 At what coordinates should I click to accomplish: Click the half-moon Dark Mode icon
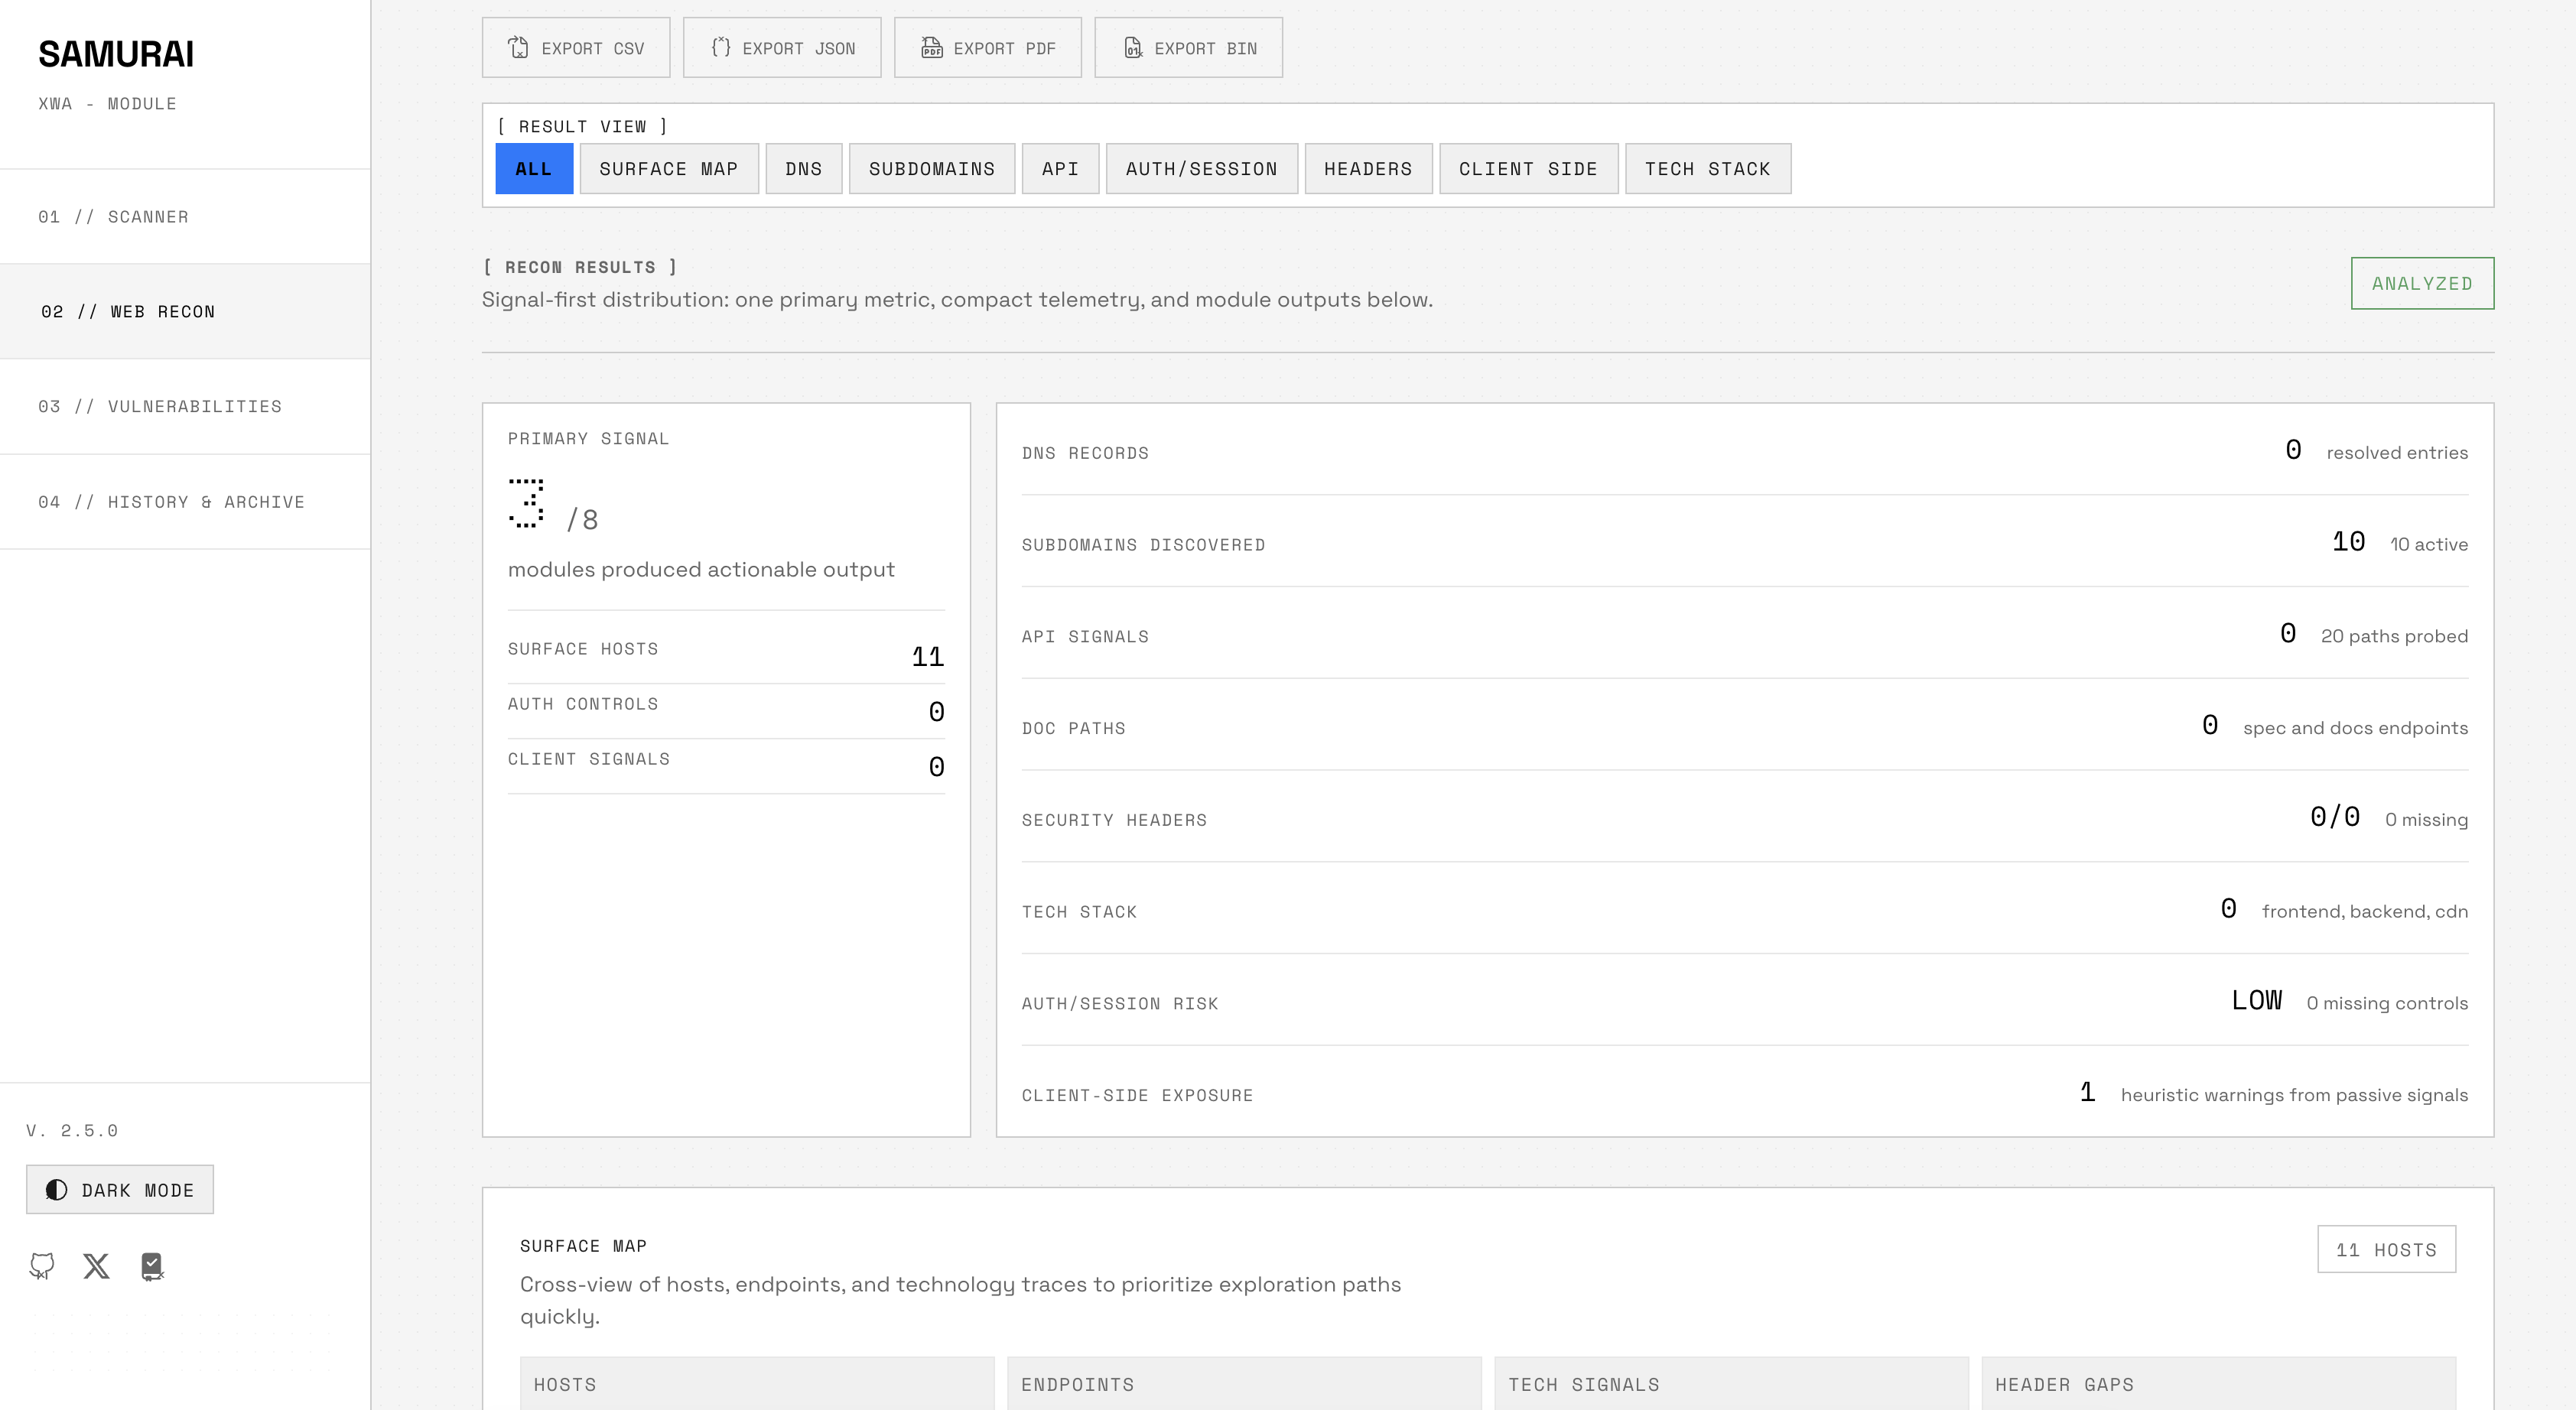tap(57, 1190)
